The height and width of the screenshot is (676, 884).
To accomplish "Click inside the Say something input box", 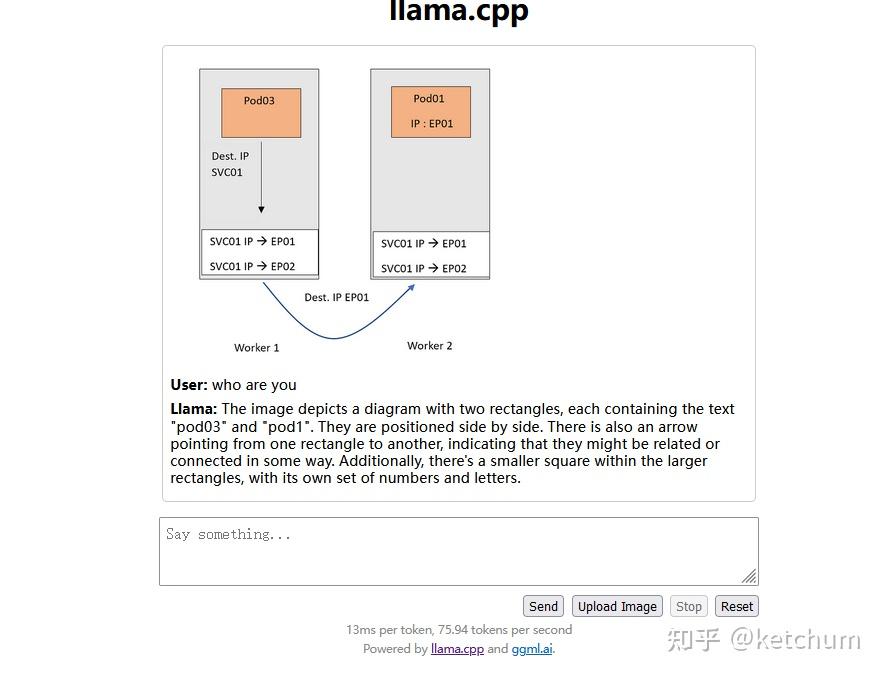I will 458,550.
